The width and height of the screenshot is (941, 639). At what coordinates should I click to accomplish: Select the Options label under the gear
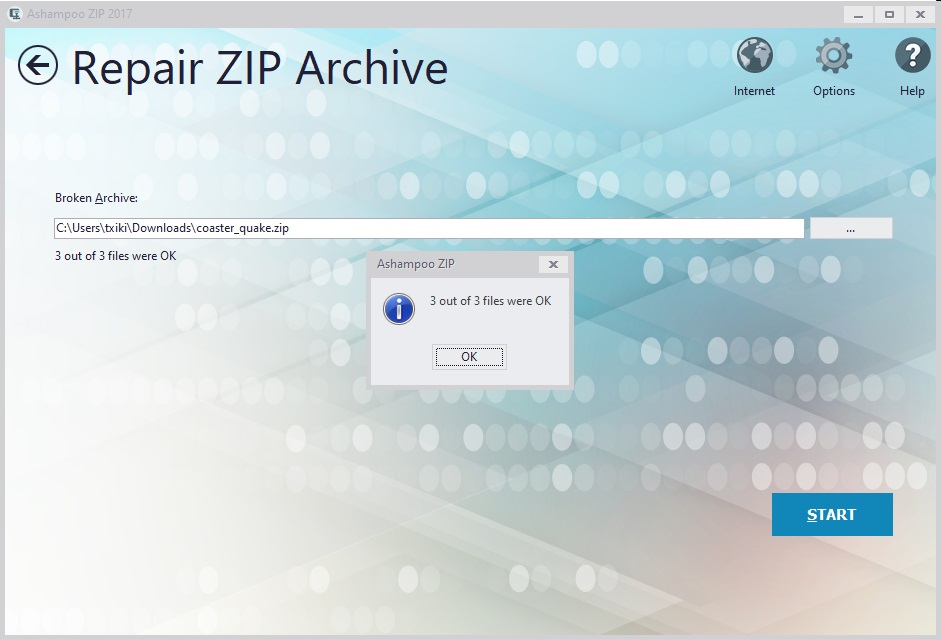point(833,90)
